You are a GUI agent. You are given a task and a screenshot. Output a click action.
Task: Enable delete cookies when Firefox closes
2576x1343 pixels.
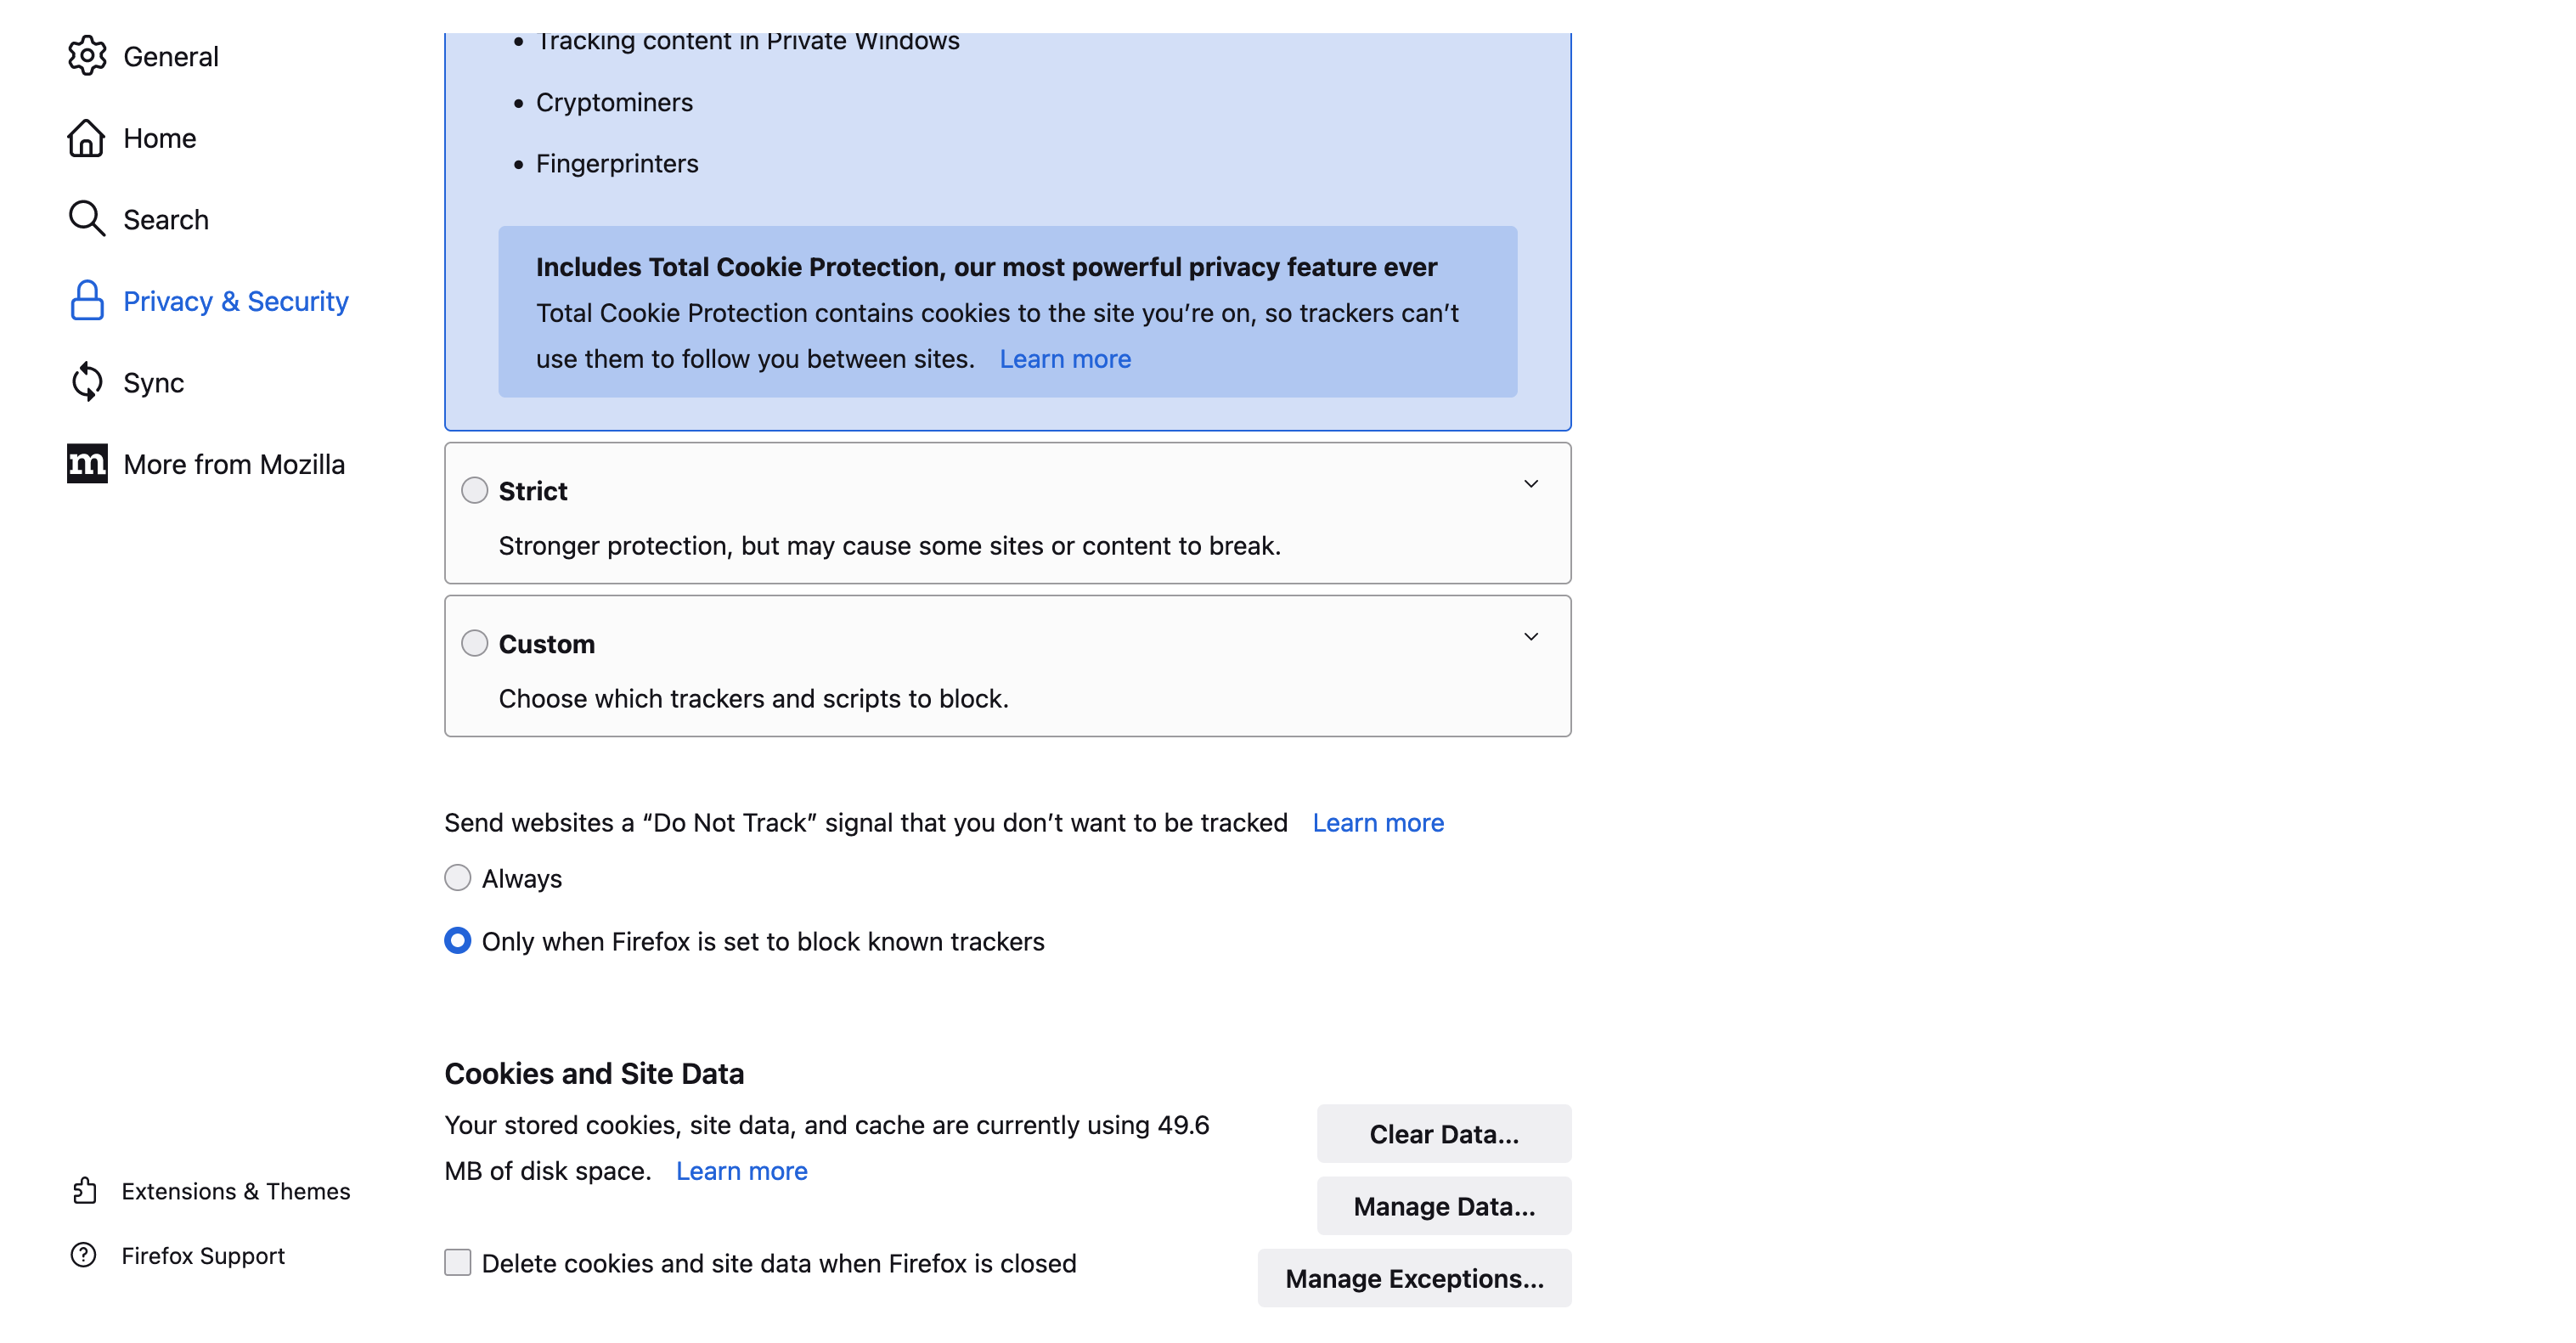pos(458,1262)
